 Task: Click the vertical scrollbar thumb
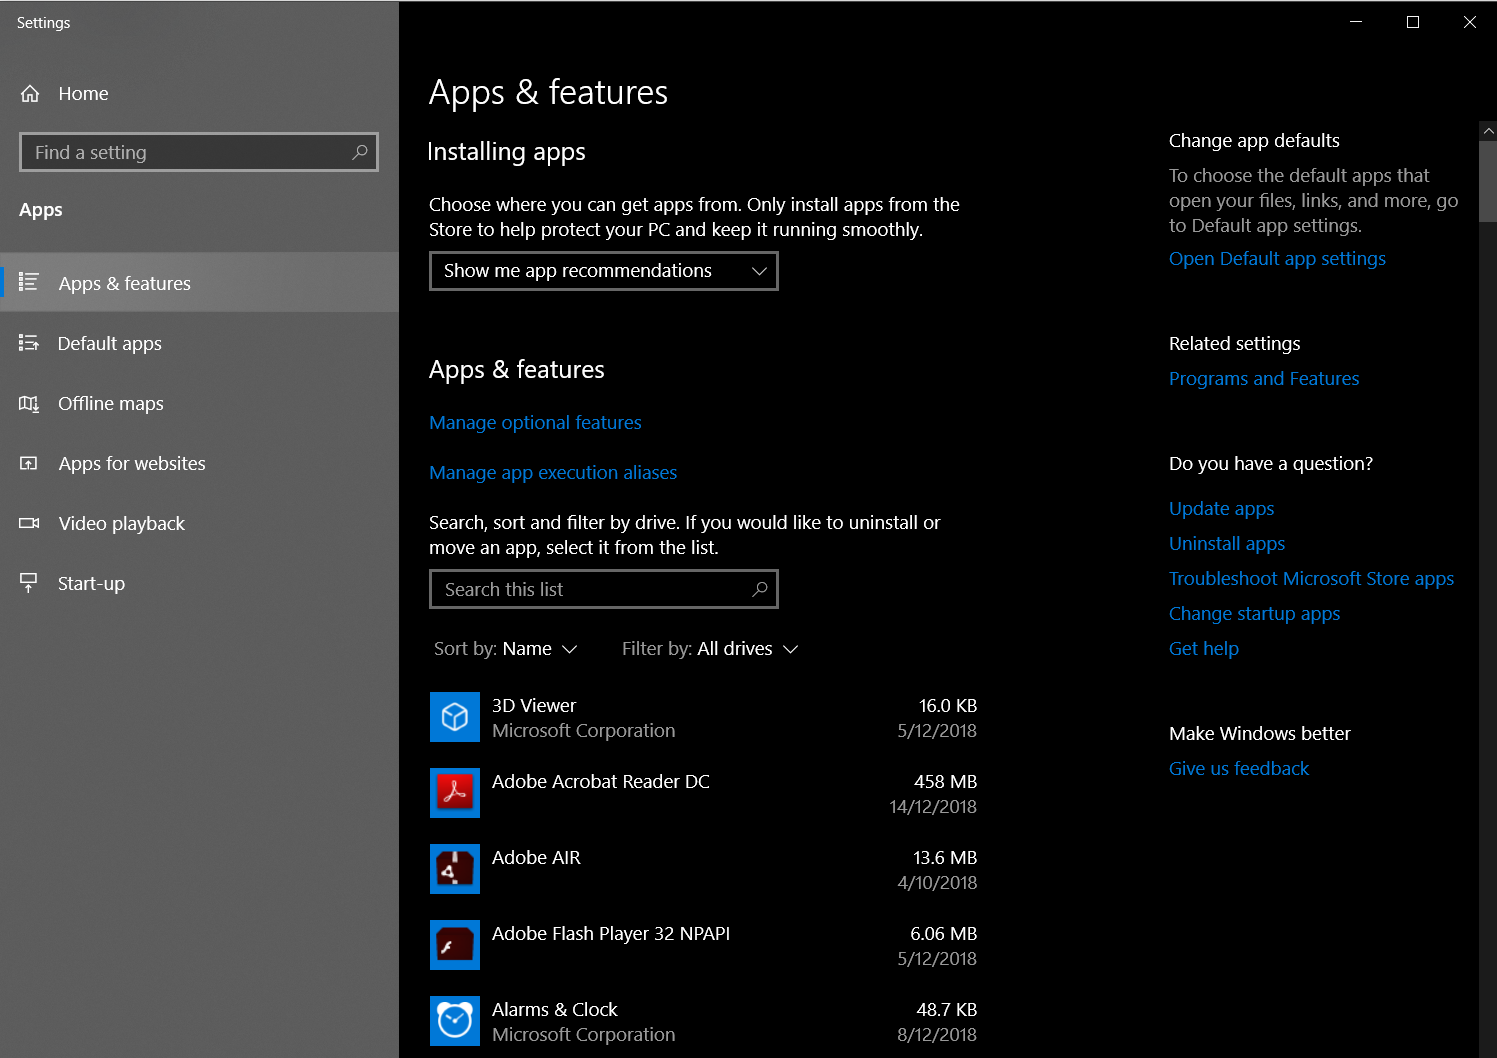pos(1488,182)
